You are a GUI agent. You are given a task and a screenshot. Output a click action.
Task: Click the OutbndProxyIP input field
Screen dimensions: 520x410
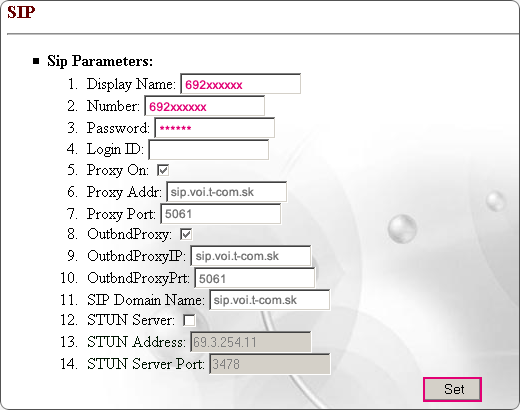[251, 256]
